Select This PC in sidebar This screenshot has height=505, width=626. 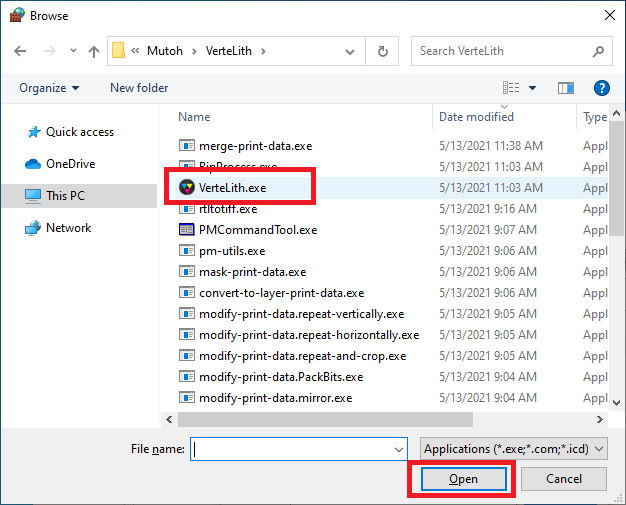79,196
